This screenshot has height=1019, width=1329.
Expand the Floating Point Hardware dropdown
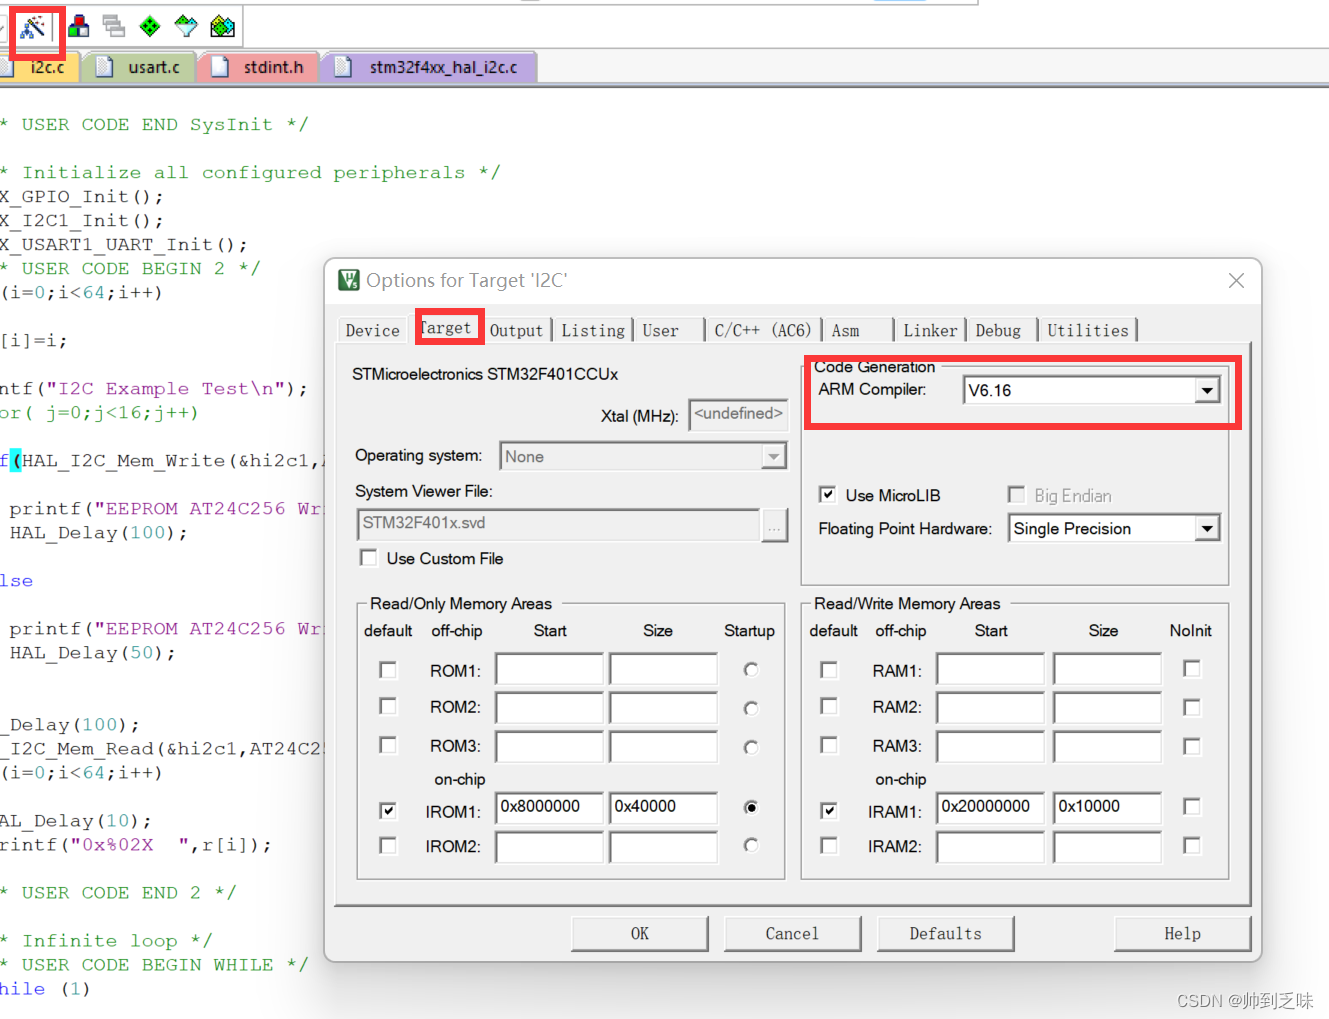click(1207, 528)
